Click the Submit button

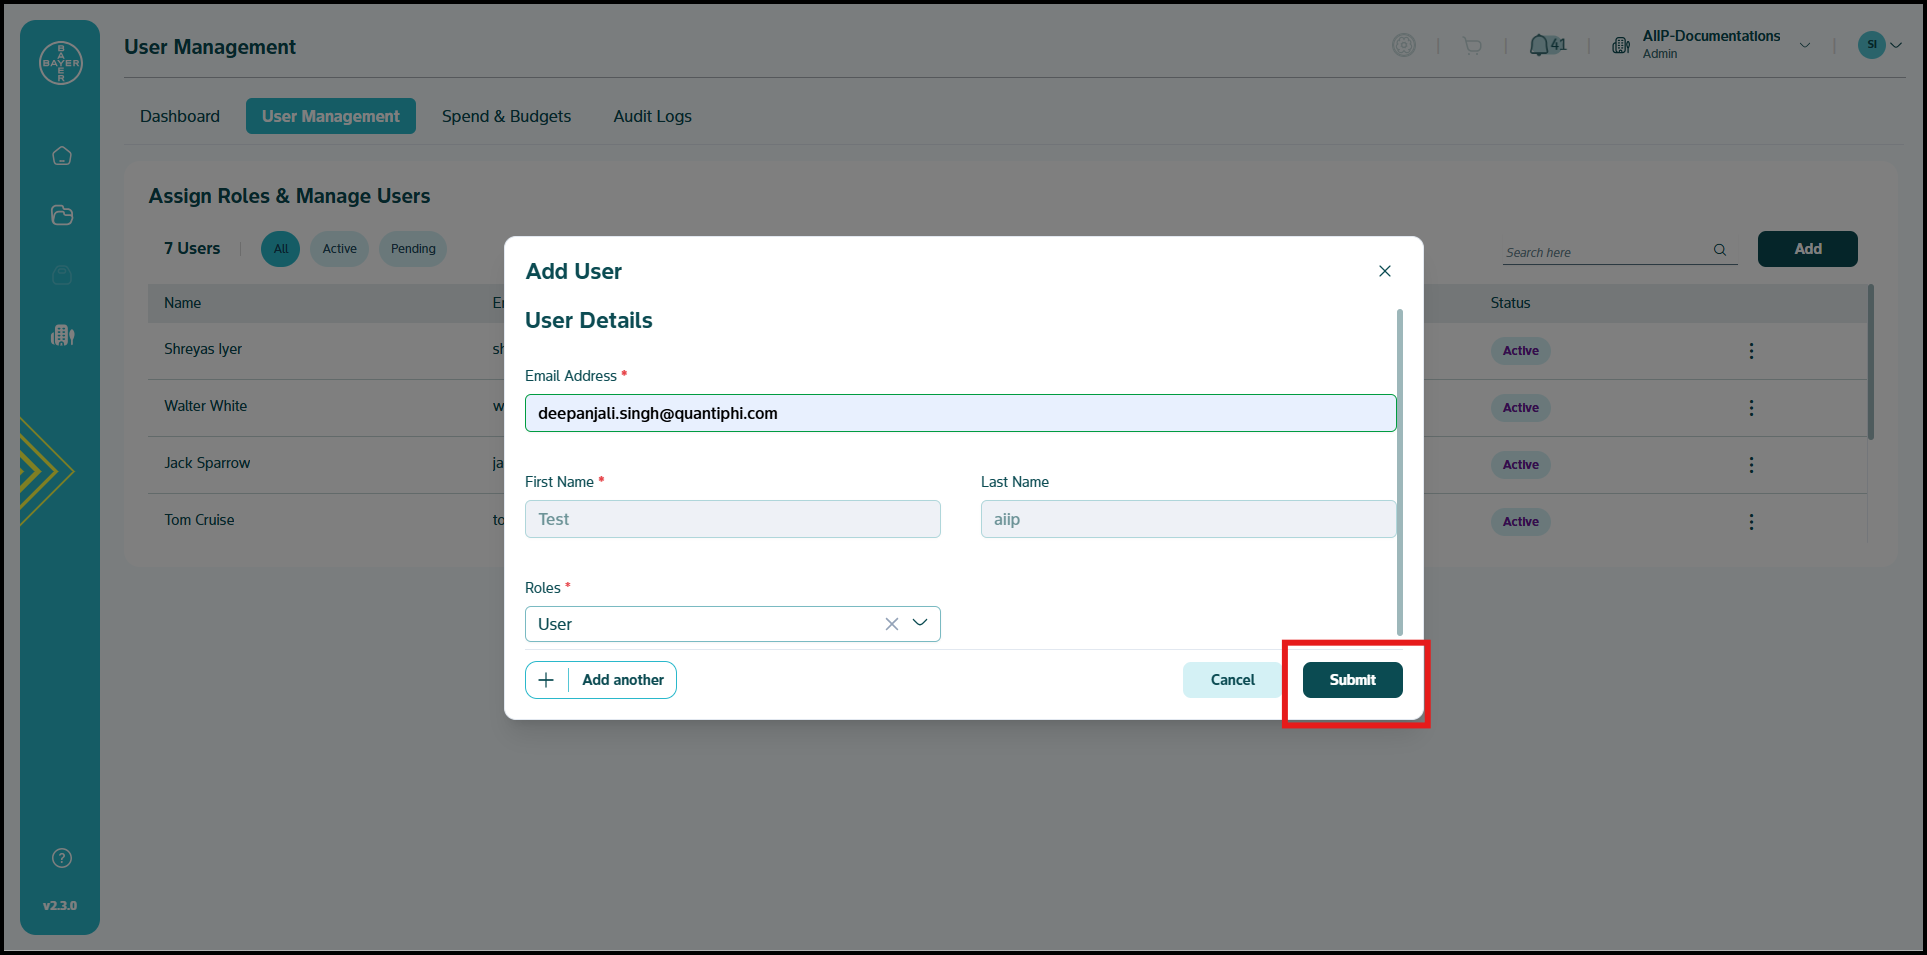point(1352,680)
